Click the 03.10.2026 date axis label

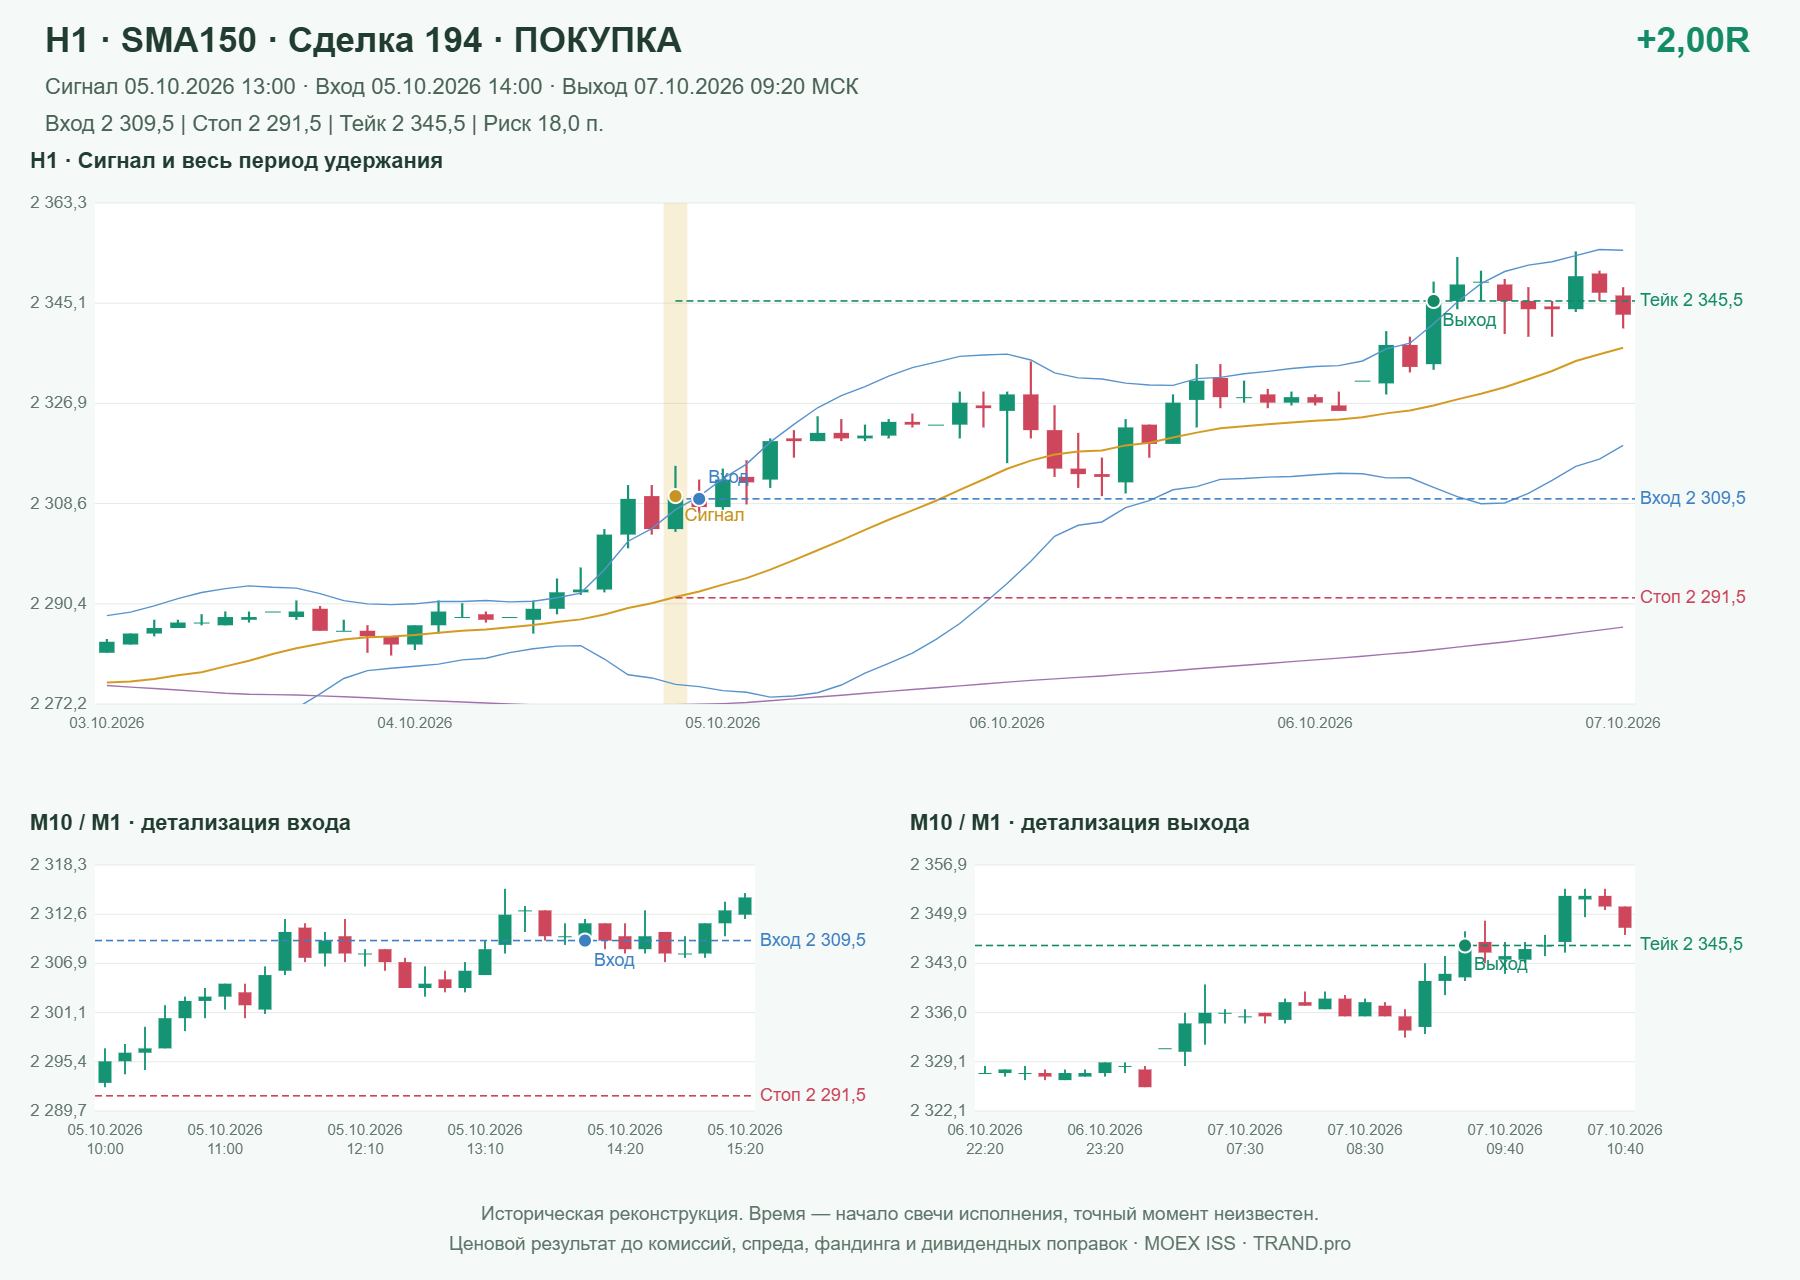coord(106,723)
